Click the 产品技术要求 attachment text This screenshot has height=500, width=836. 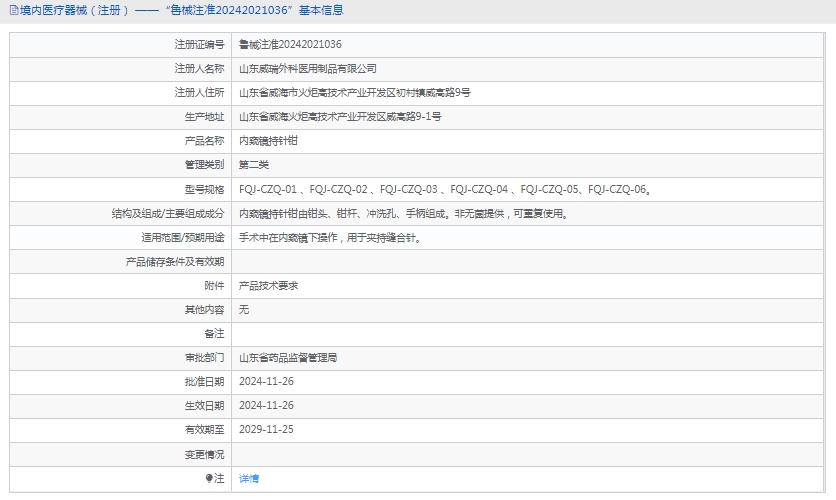coord(268,285)
